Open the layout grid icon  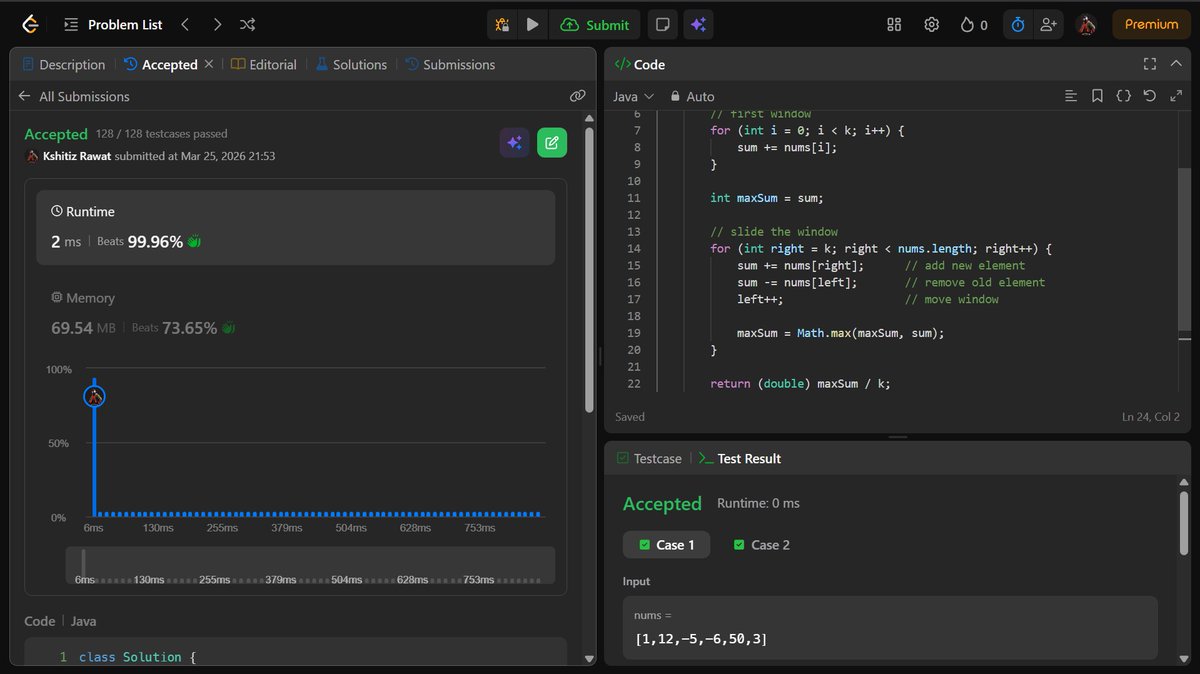894,24
